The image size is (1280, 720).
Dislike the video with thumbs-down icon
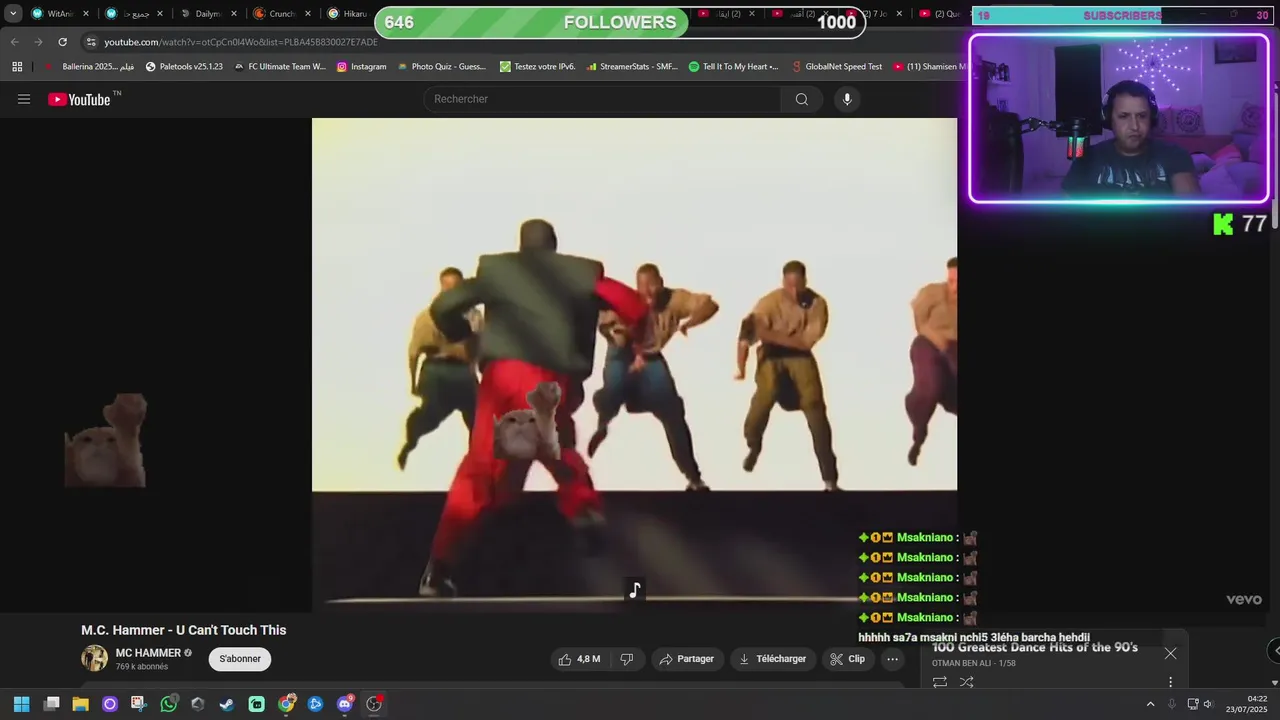(x=627, y=659)
